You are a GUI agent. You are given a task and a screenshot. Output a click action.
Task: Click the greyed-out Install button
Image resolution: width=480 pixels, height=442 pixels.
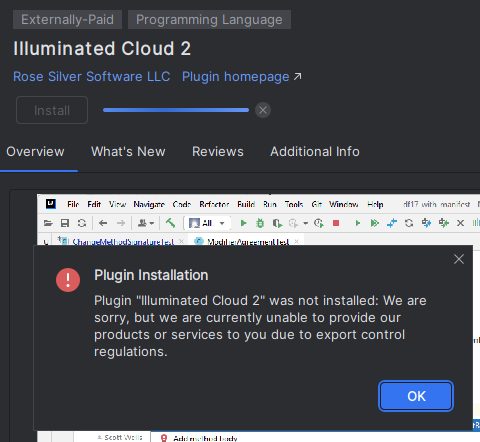coord(52,110)
